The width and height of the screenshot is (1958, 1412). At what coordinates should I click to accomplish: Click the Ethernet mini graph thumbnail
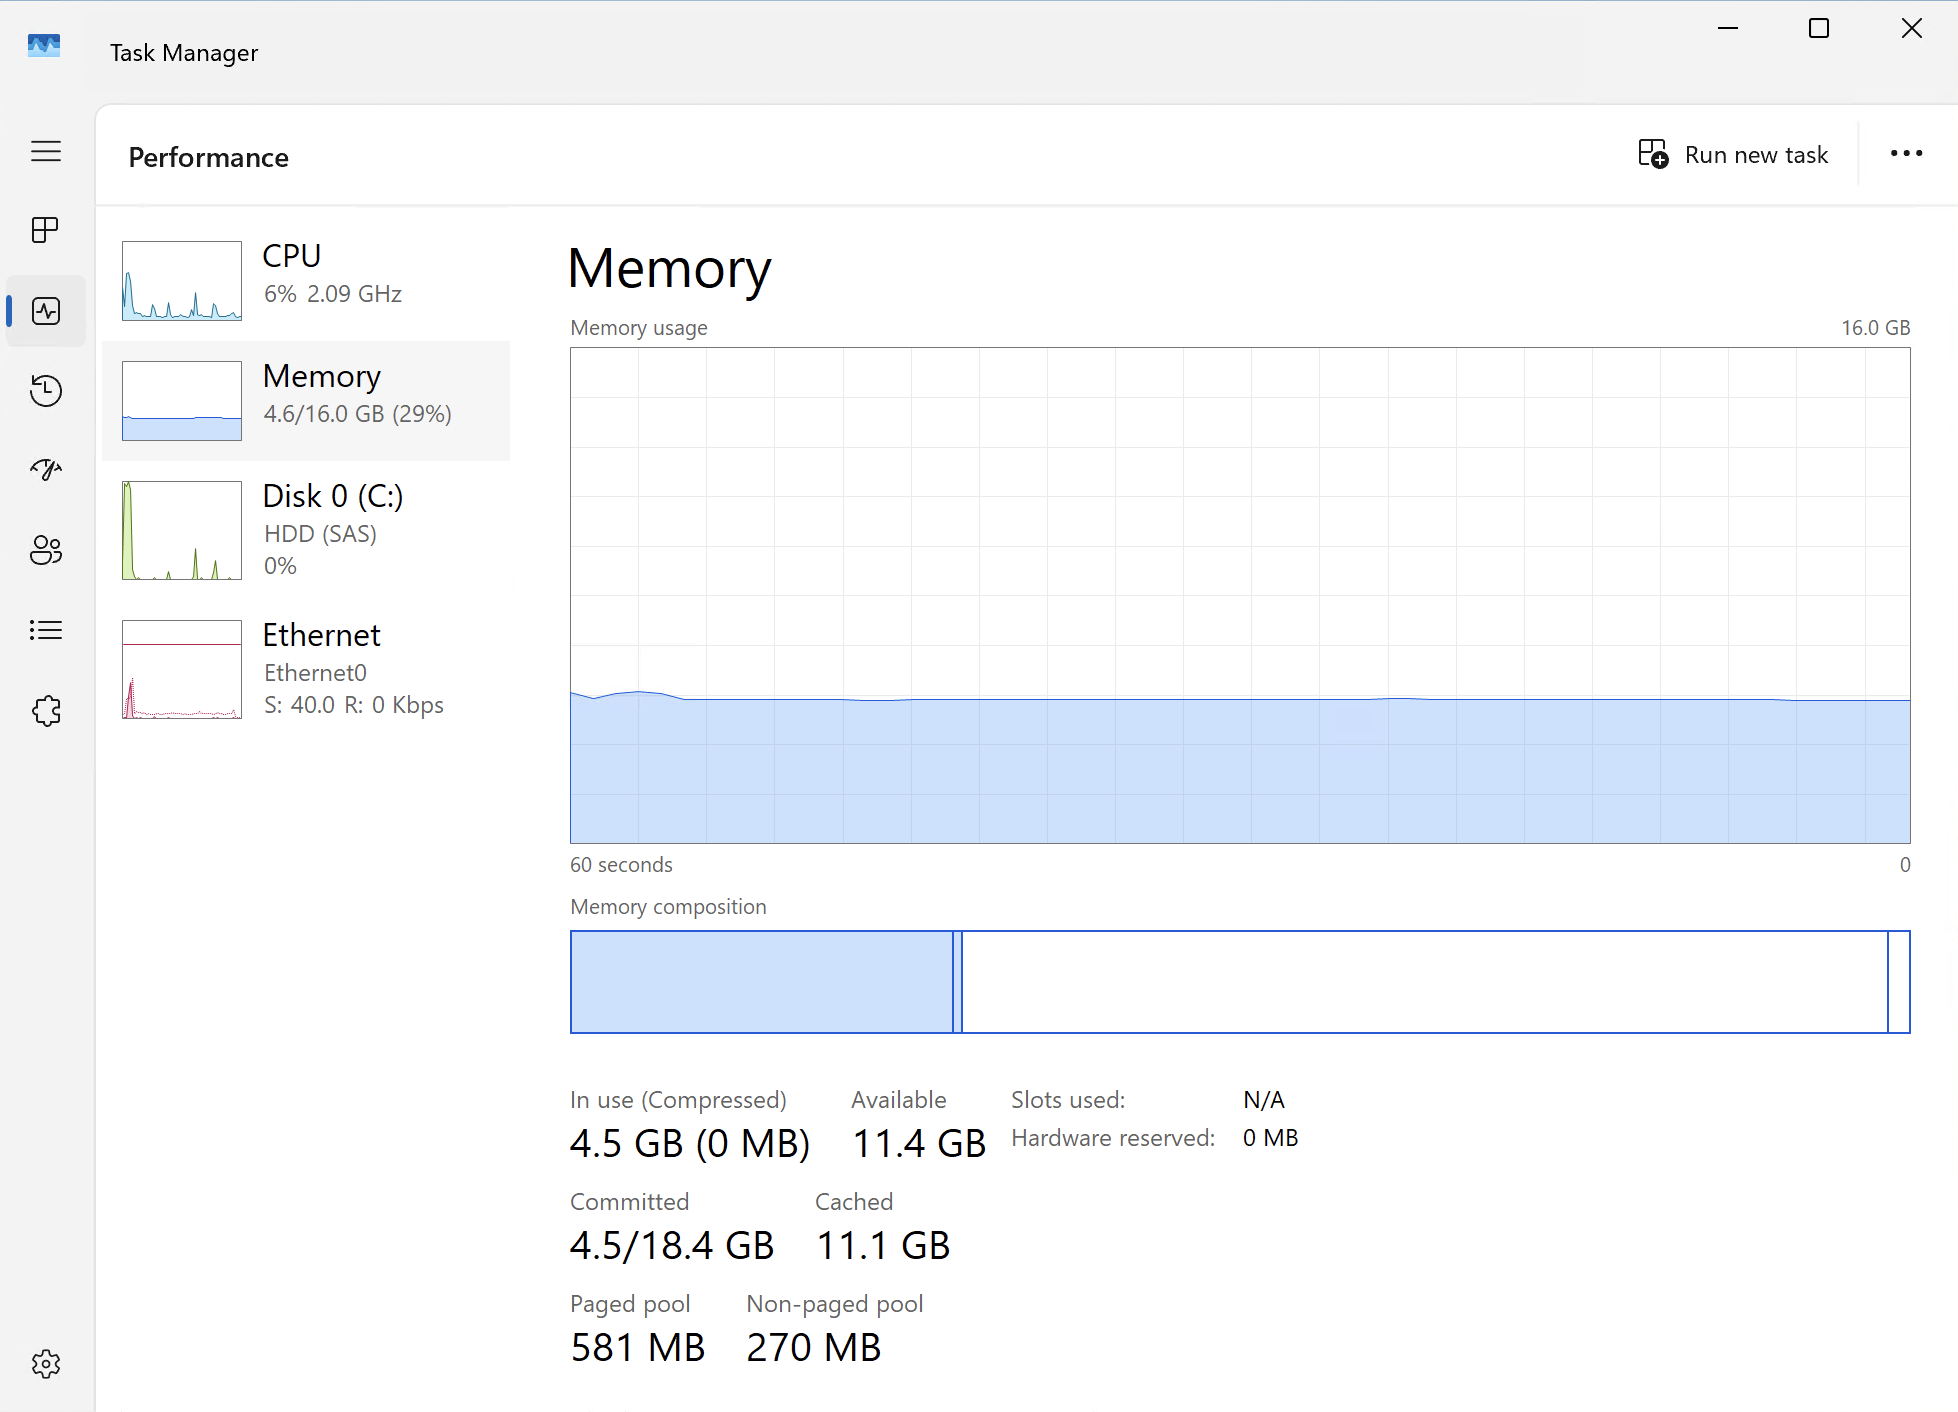pos(182,669)
